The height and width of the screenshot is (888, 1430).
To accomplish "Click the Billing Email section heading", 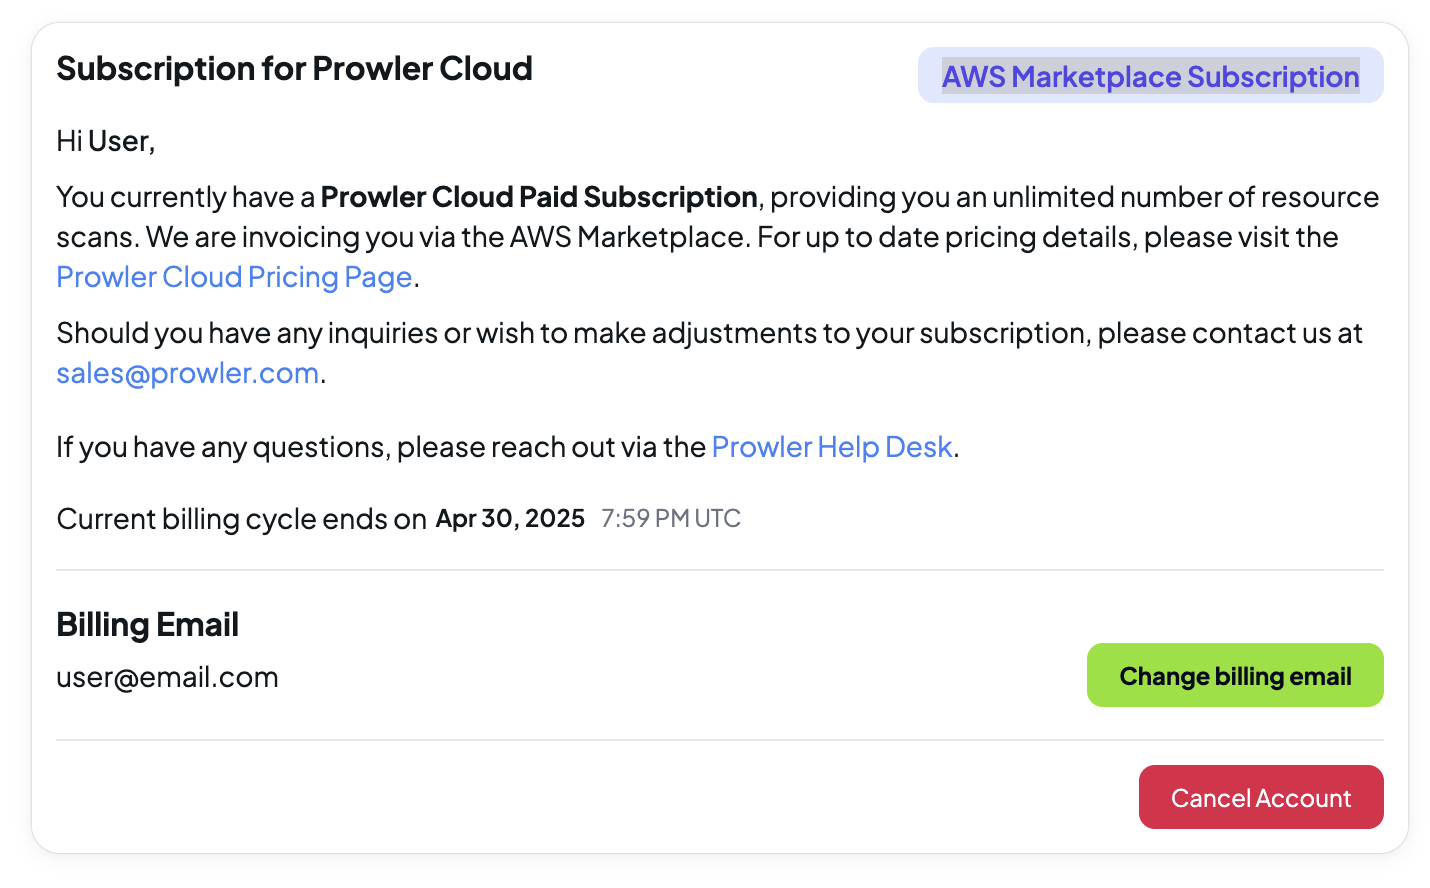I will 147,625.
